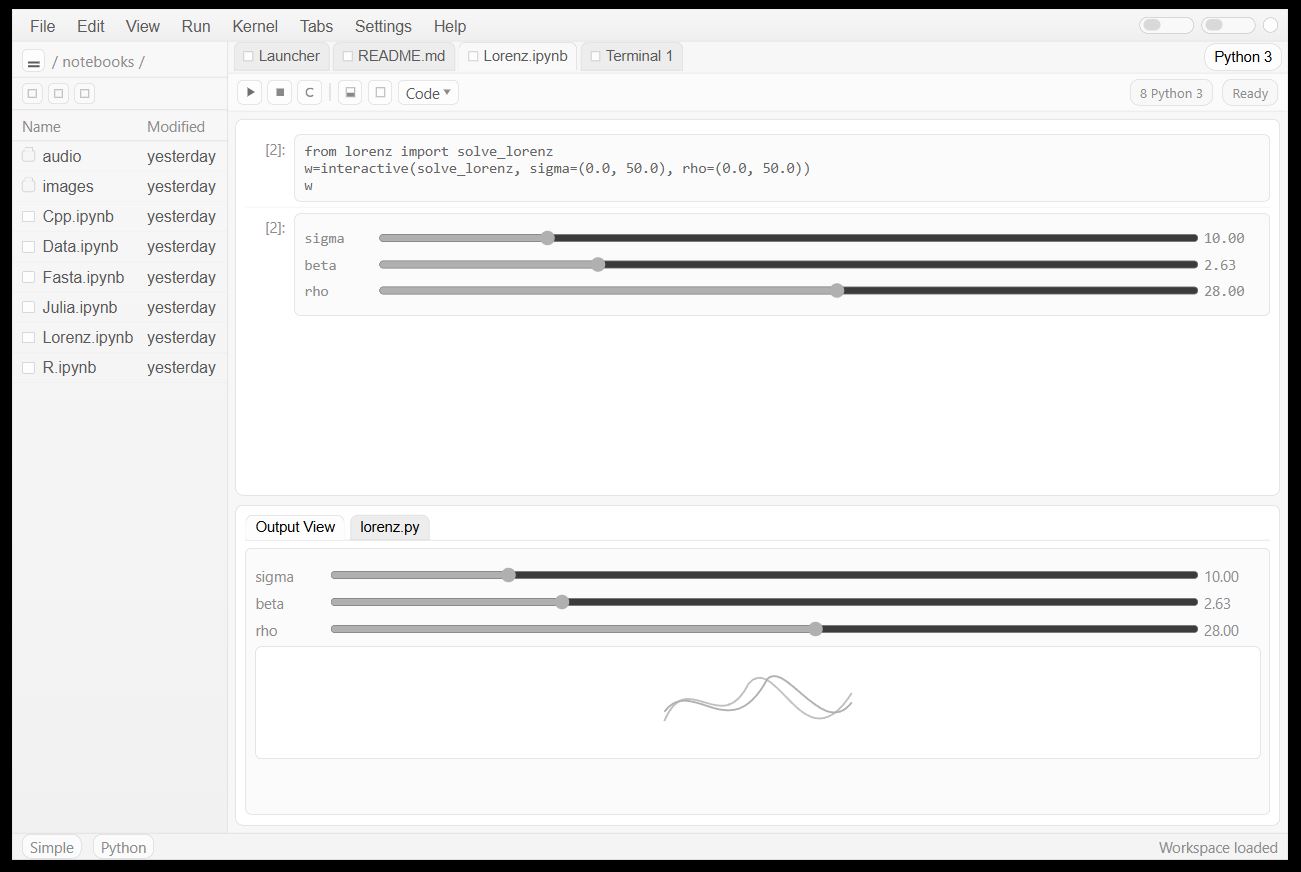Viewport: 1301px width, 872px height.
Task: Click the Stop kernel square icon
Action: click(x=280, y=93)
